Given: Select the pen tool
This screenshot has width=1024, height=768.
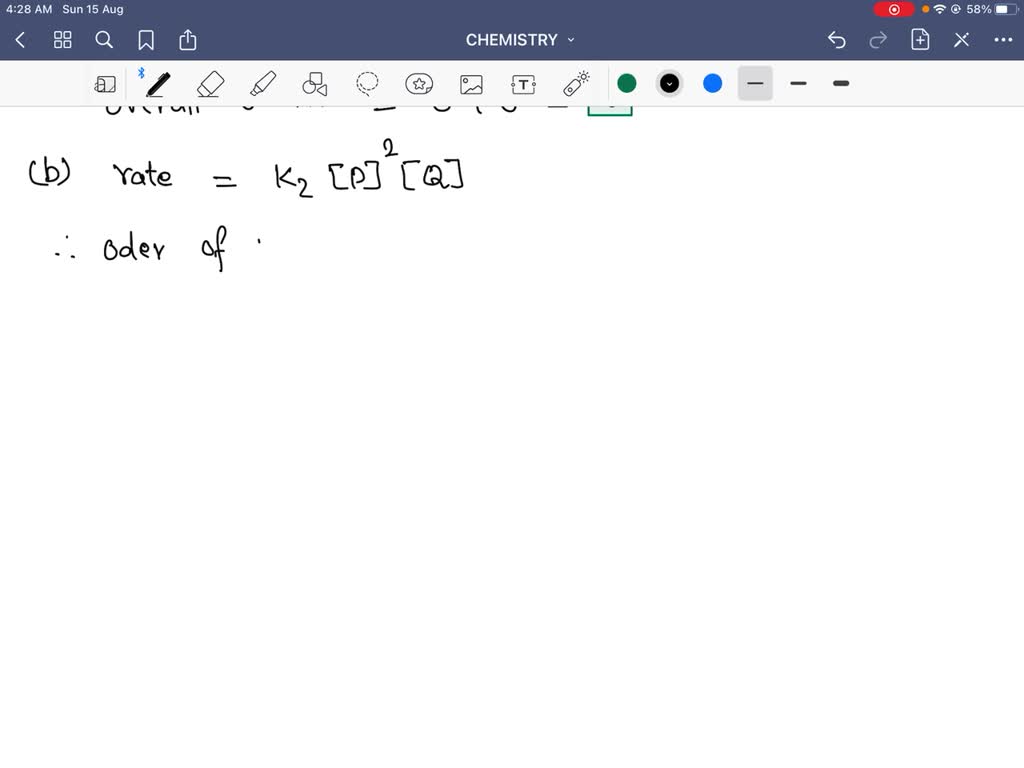Looking at the screenshot, I should [156, 84].
